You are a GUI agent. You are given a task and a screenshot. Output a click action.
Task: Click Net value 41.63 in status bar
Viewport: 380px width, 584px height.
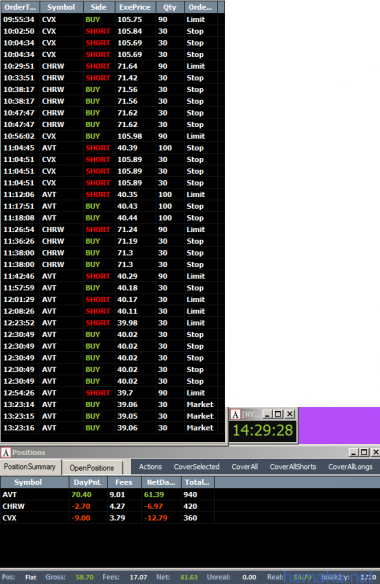[189, 577]
